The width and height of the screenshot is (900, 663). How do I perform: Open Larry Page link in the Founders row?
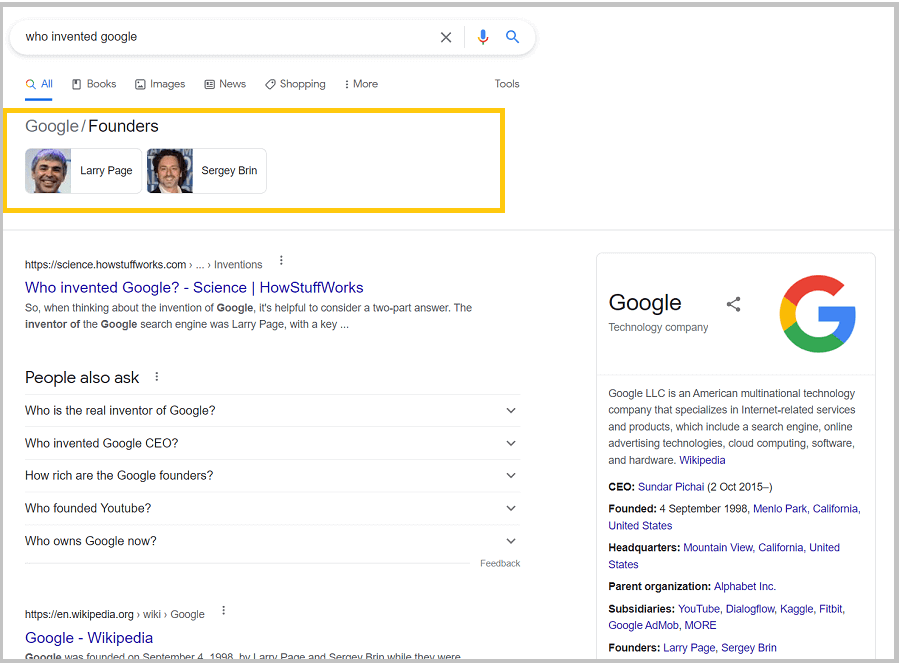[x=689, y=648]
